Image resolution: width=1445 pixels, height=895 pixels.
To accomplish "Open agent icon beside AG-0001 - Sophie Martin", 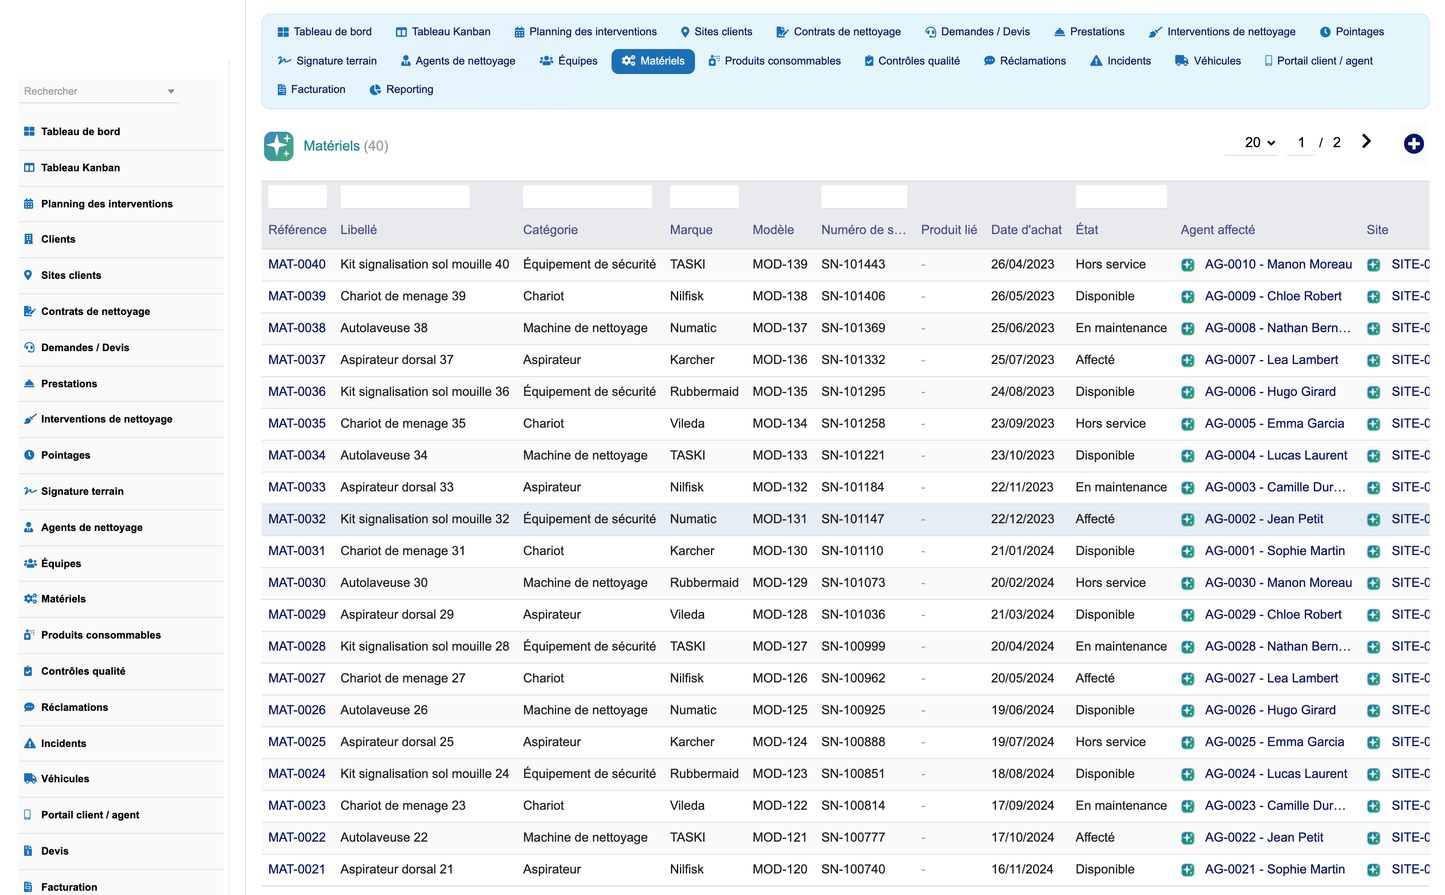I will pos(1187,552).
